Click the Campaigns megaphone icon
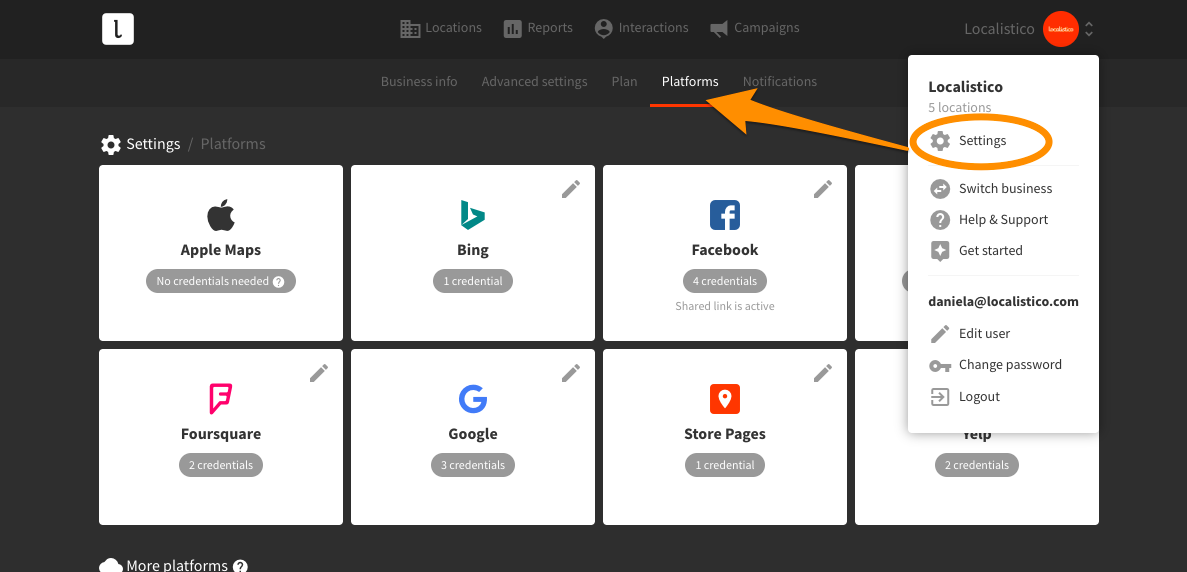This screenshot has height=572, width=1187. coord(719,29)
